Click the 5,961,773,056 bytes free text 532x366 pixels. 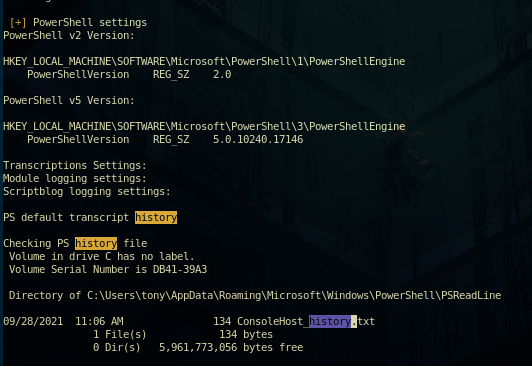231,347
